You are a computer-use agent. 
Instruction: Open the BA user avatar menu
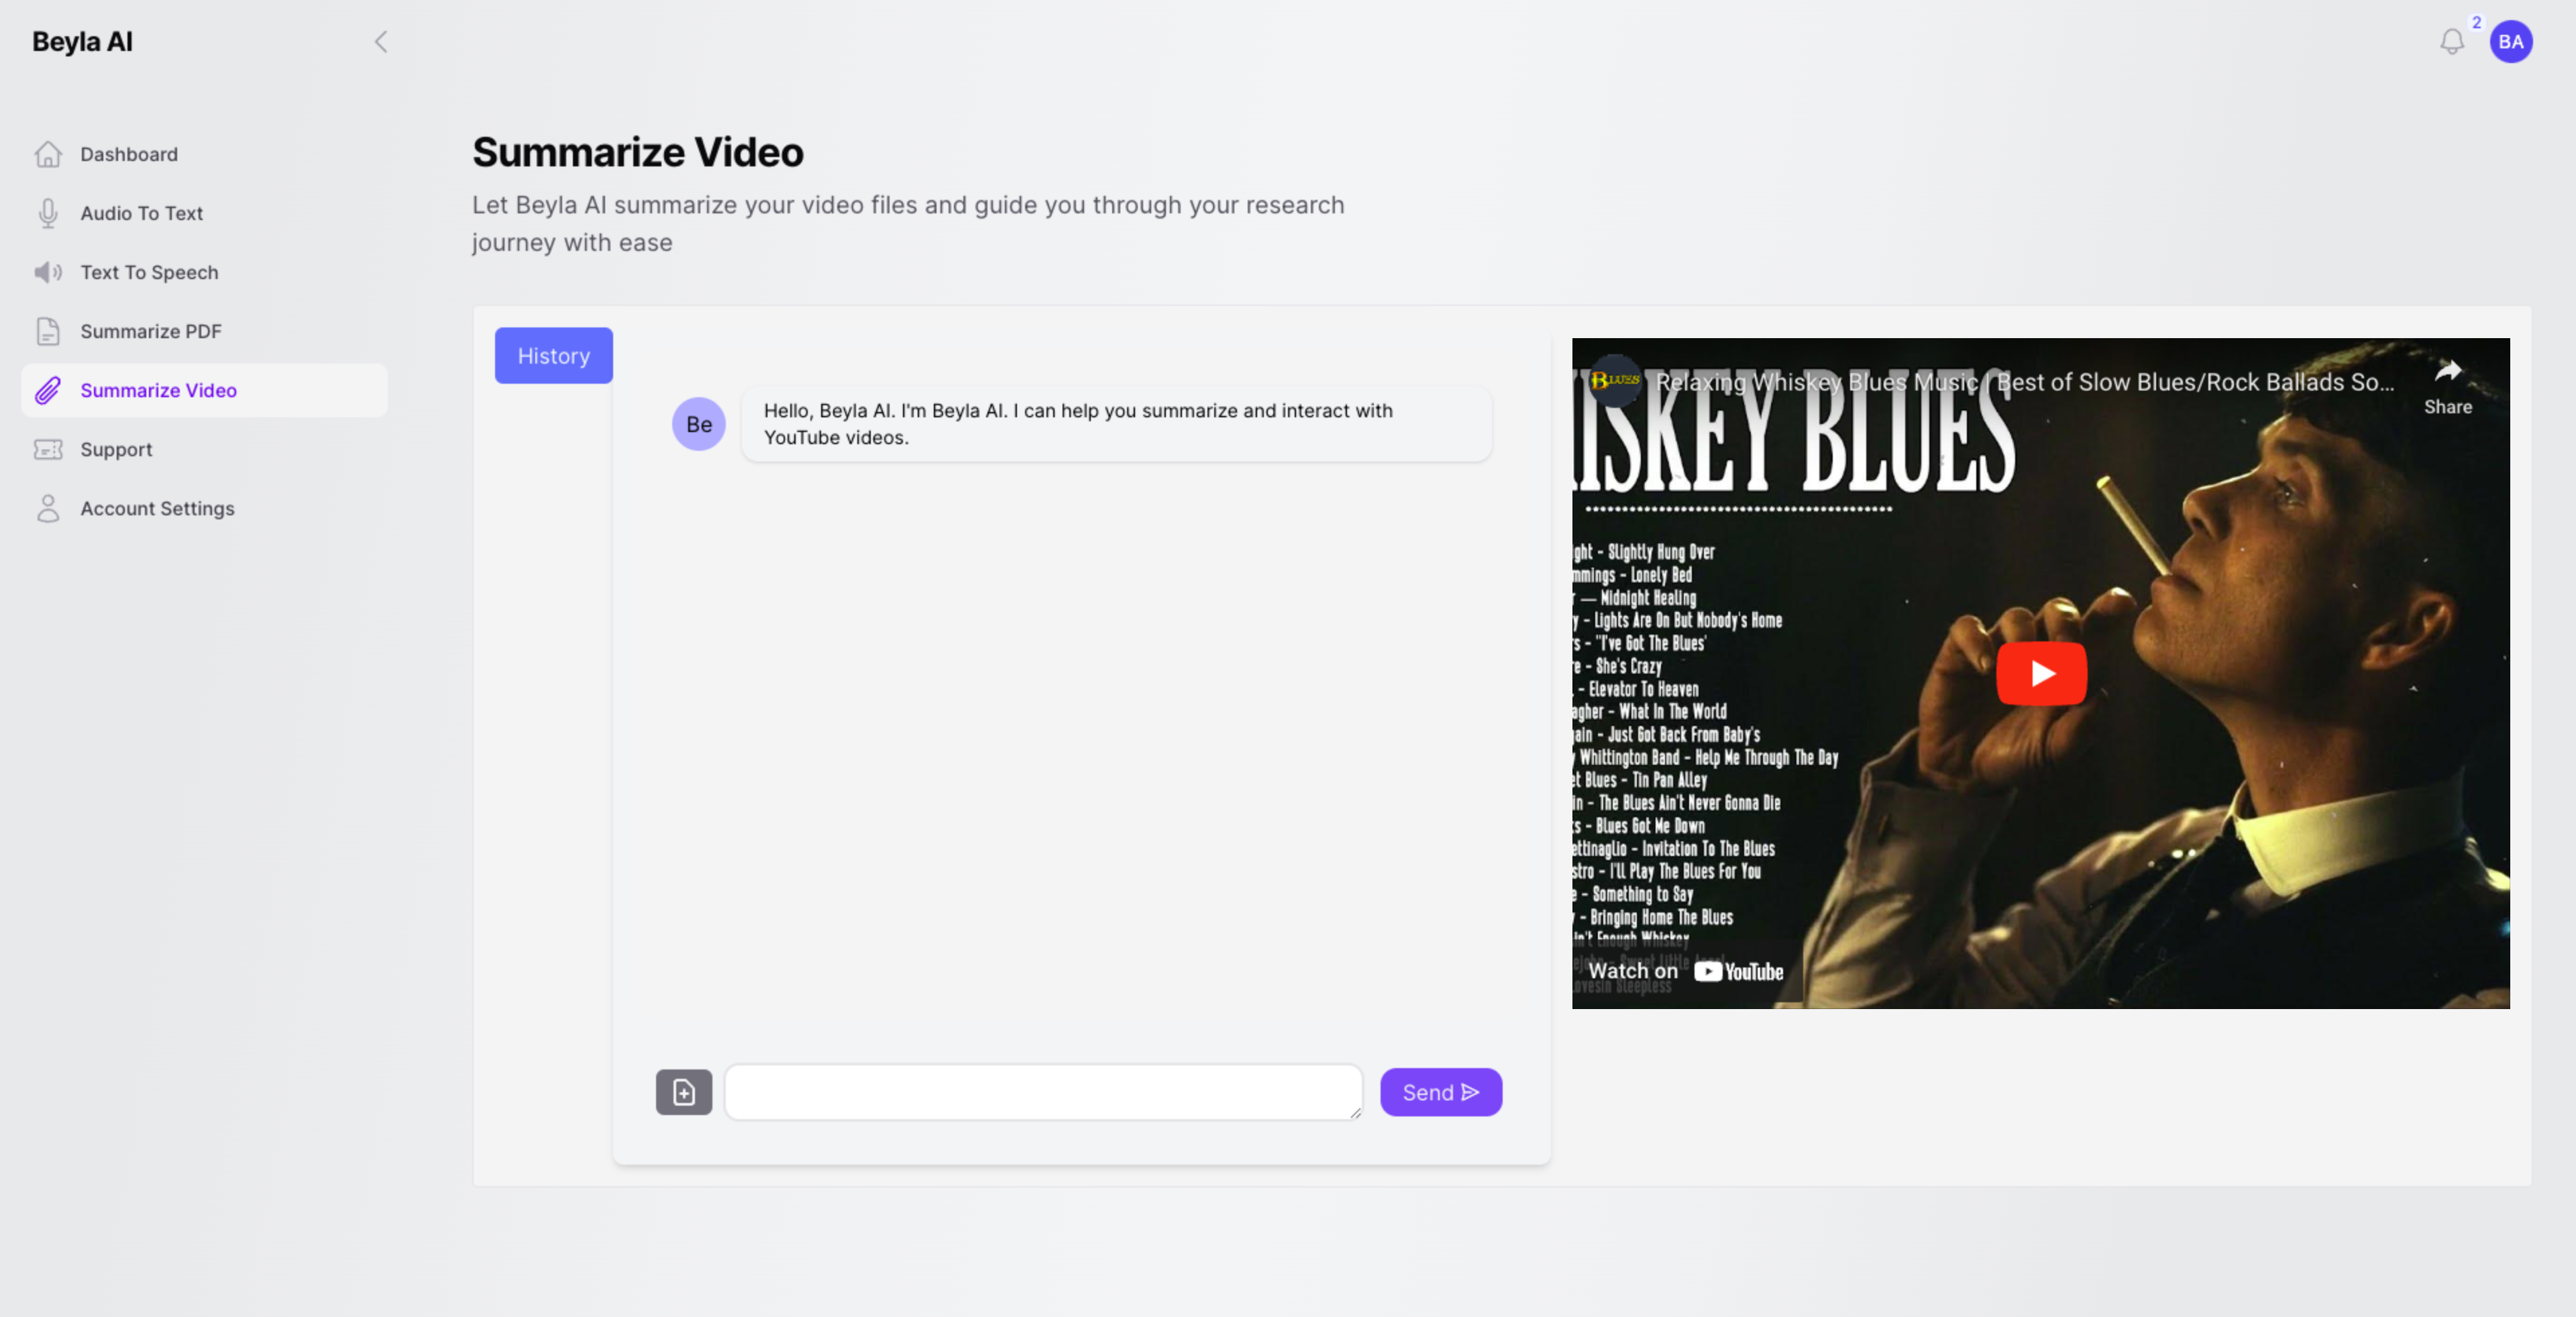[2510, 42]
